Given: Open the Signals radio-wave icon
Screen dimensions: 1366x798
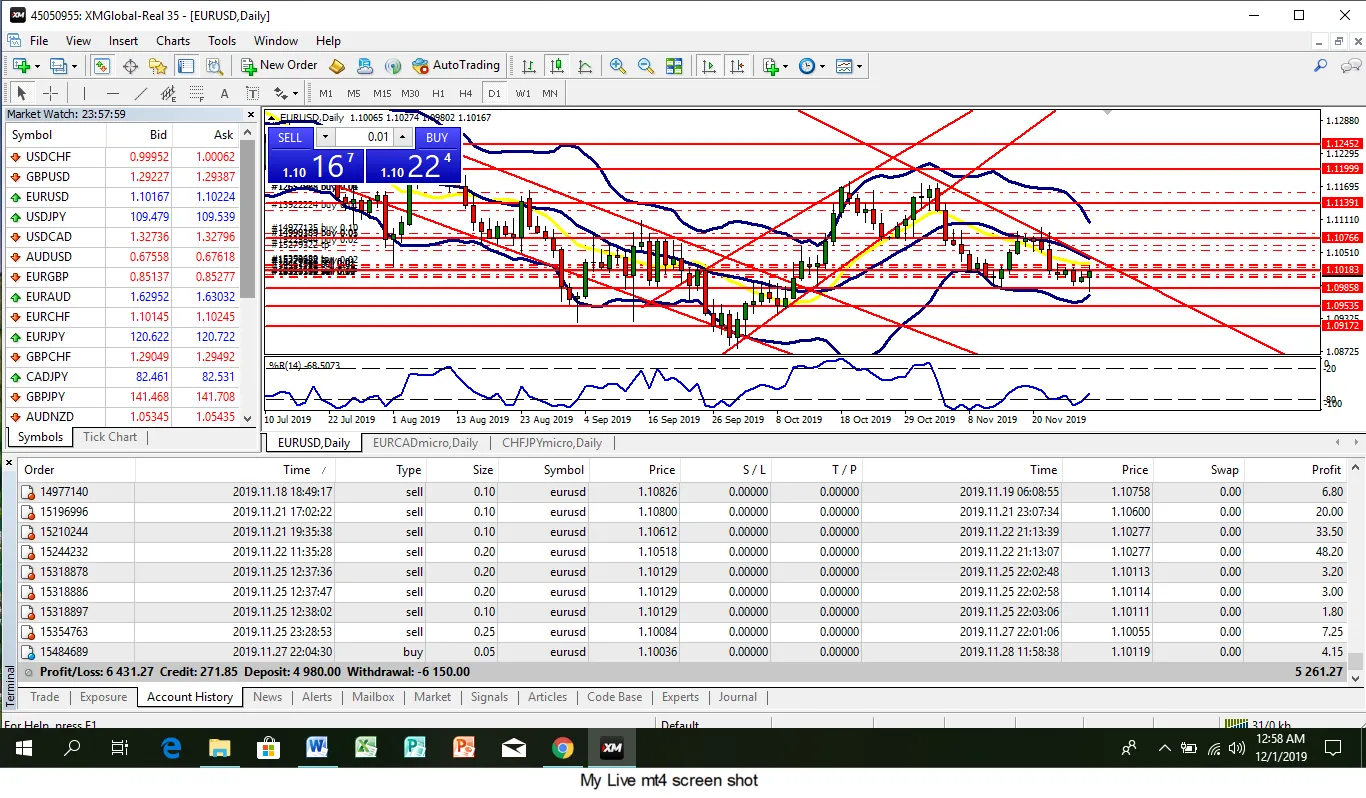Looking at the screenshot, I should 393,66.
